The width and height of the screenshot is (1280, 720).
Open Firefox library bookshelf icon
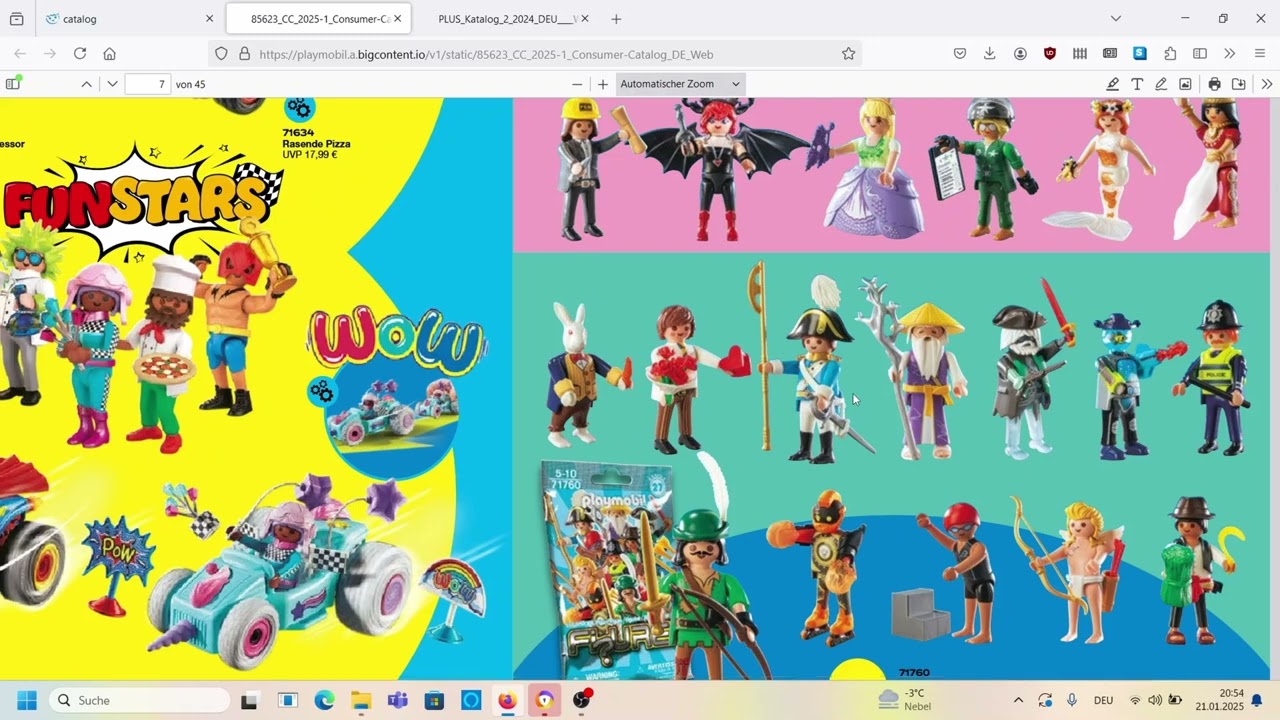(x=1079, y=54)
